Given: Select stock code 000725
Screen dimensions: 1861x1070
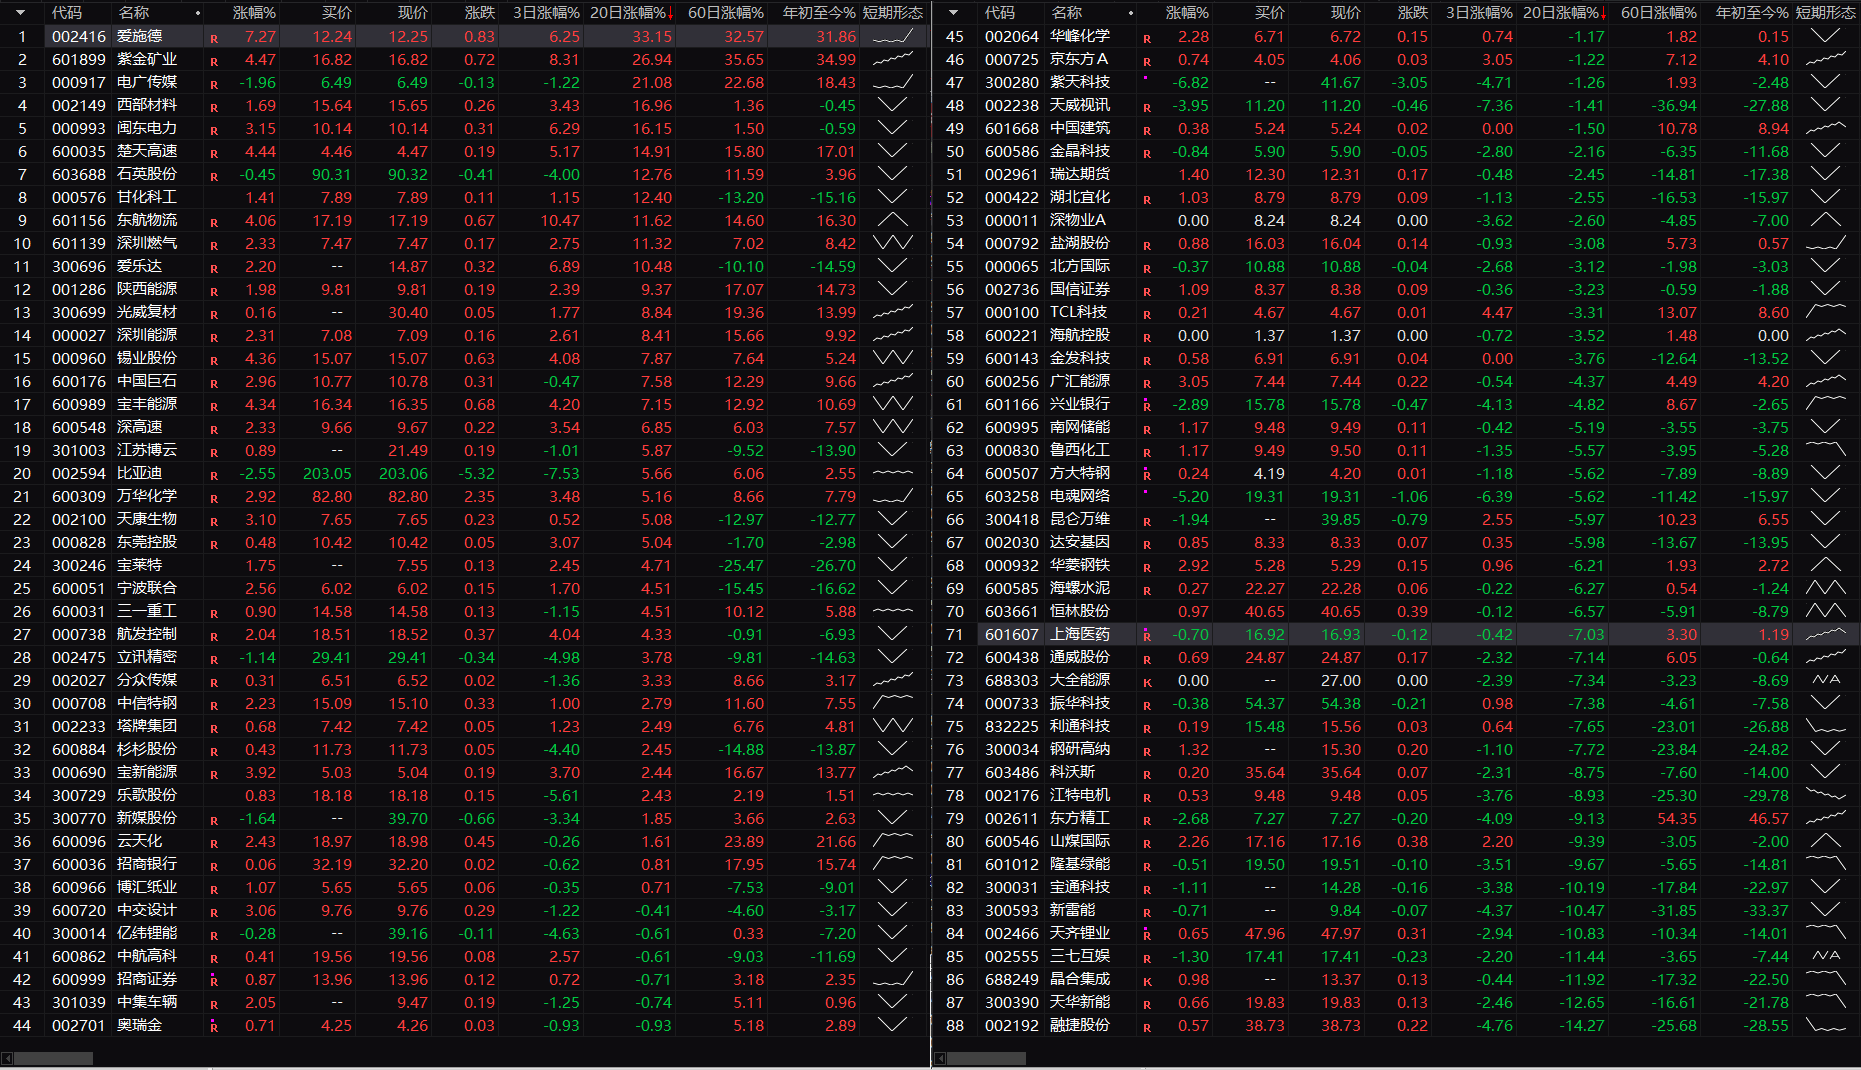Looking at the screenshot, I should [1012, 59].
